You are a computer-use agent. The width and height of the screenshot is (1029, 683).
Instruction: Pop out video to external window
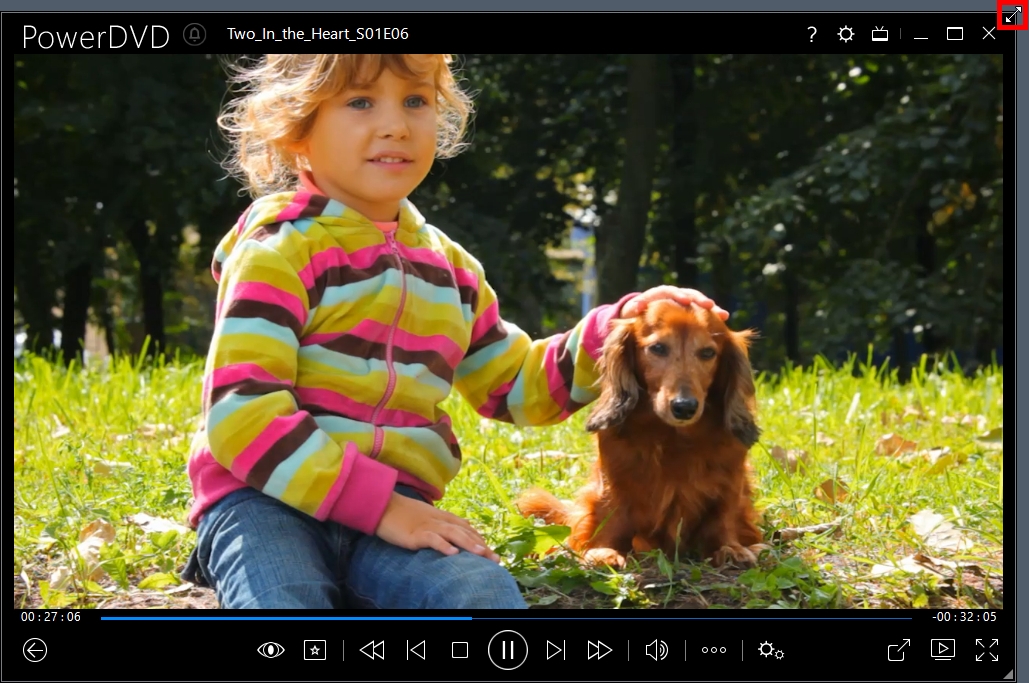tap(899, 650)
